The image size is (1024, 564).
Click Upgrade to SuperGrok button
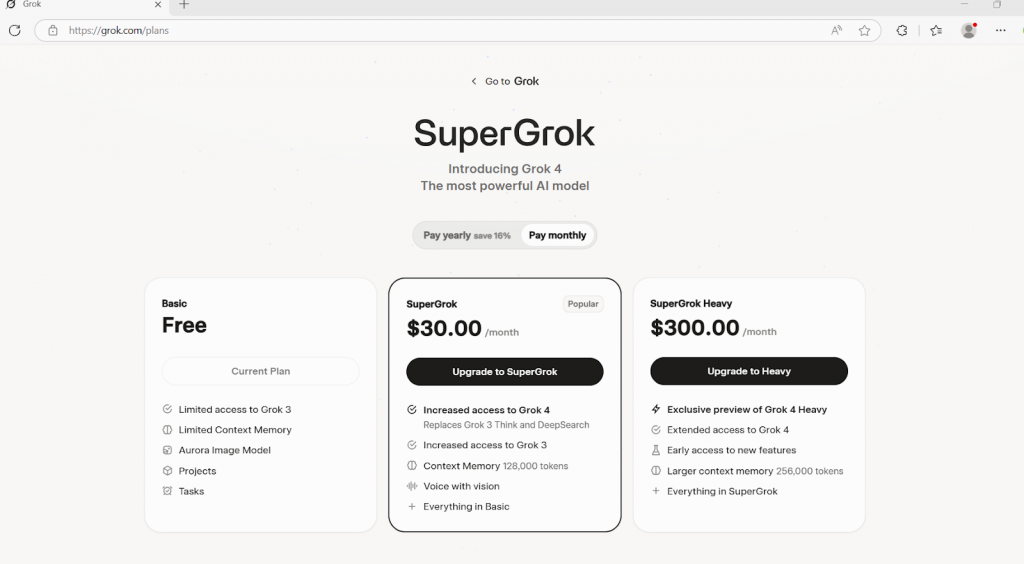pyautogui.click(x=504, y=371)
